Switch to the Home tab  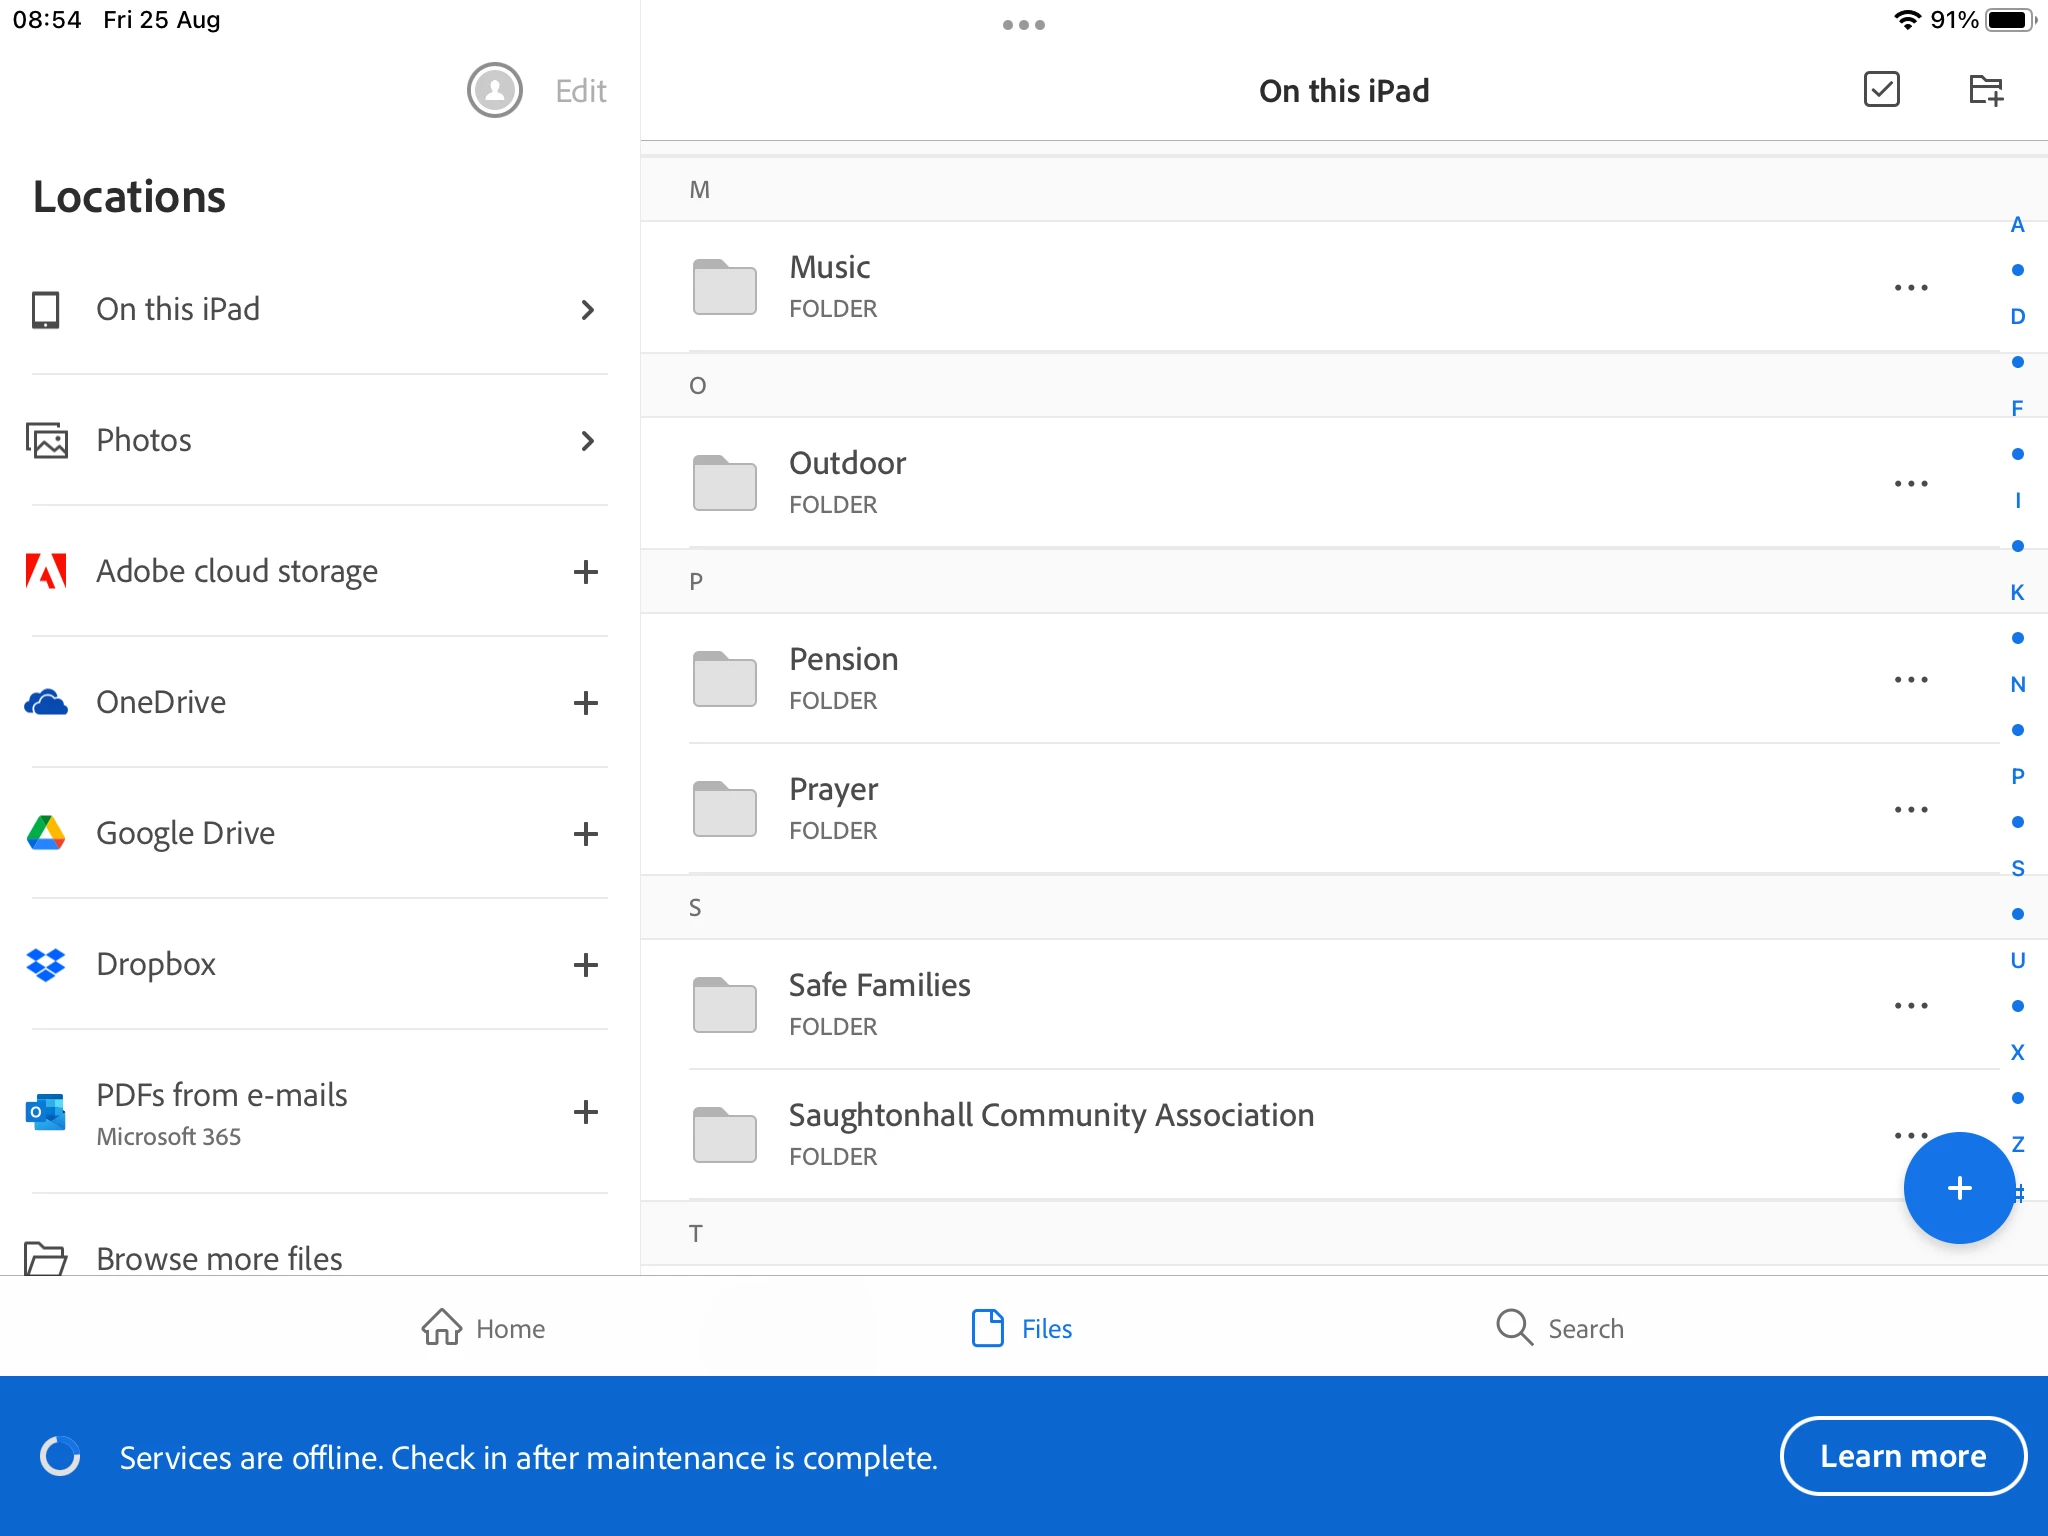pyautogui.click(x=483, y=1328)
